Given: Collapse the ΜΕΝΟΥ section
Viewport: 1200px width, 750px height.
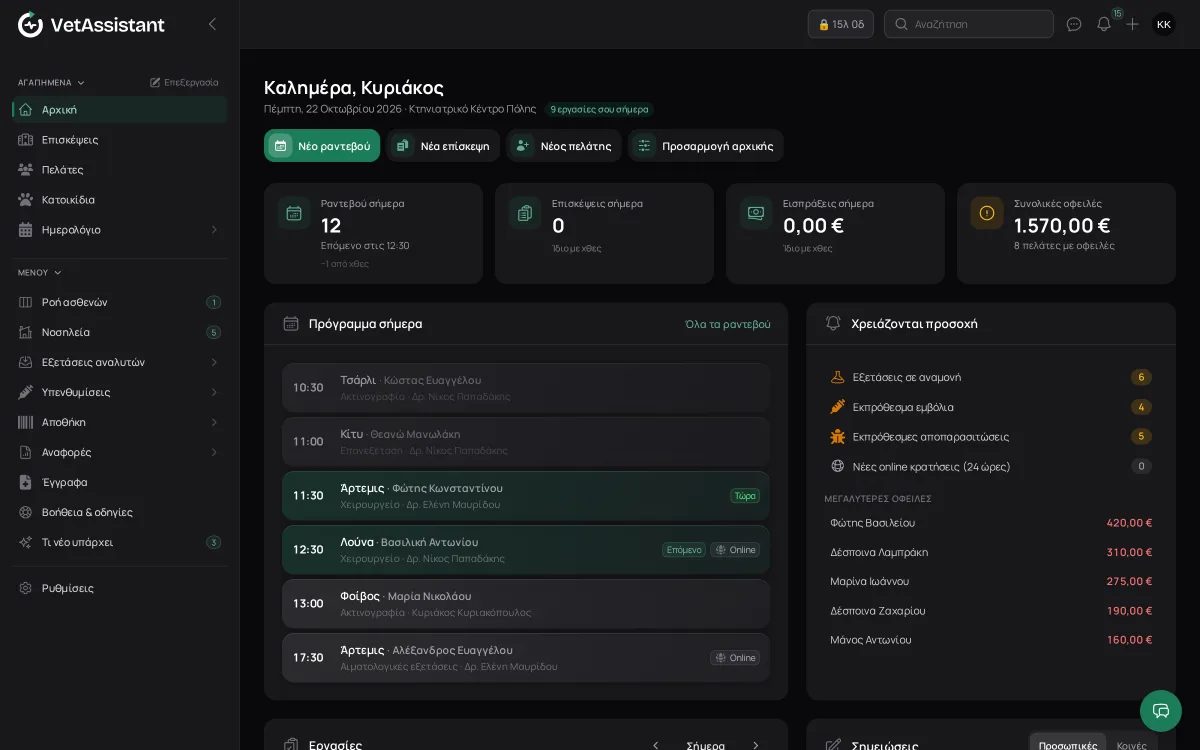Looking at the screenshot, I should (x=40, y=273).
